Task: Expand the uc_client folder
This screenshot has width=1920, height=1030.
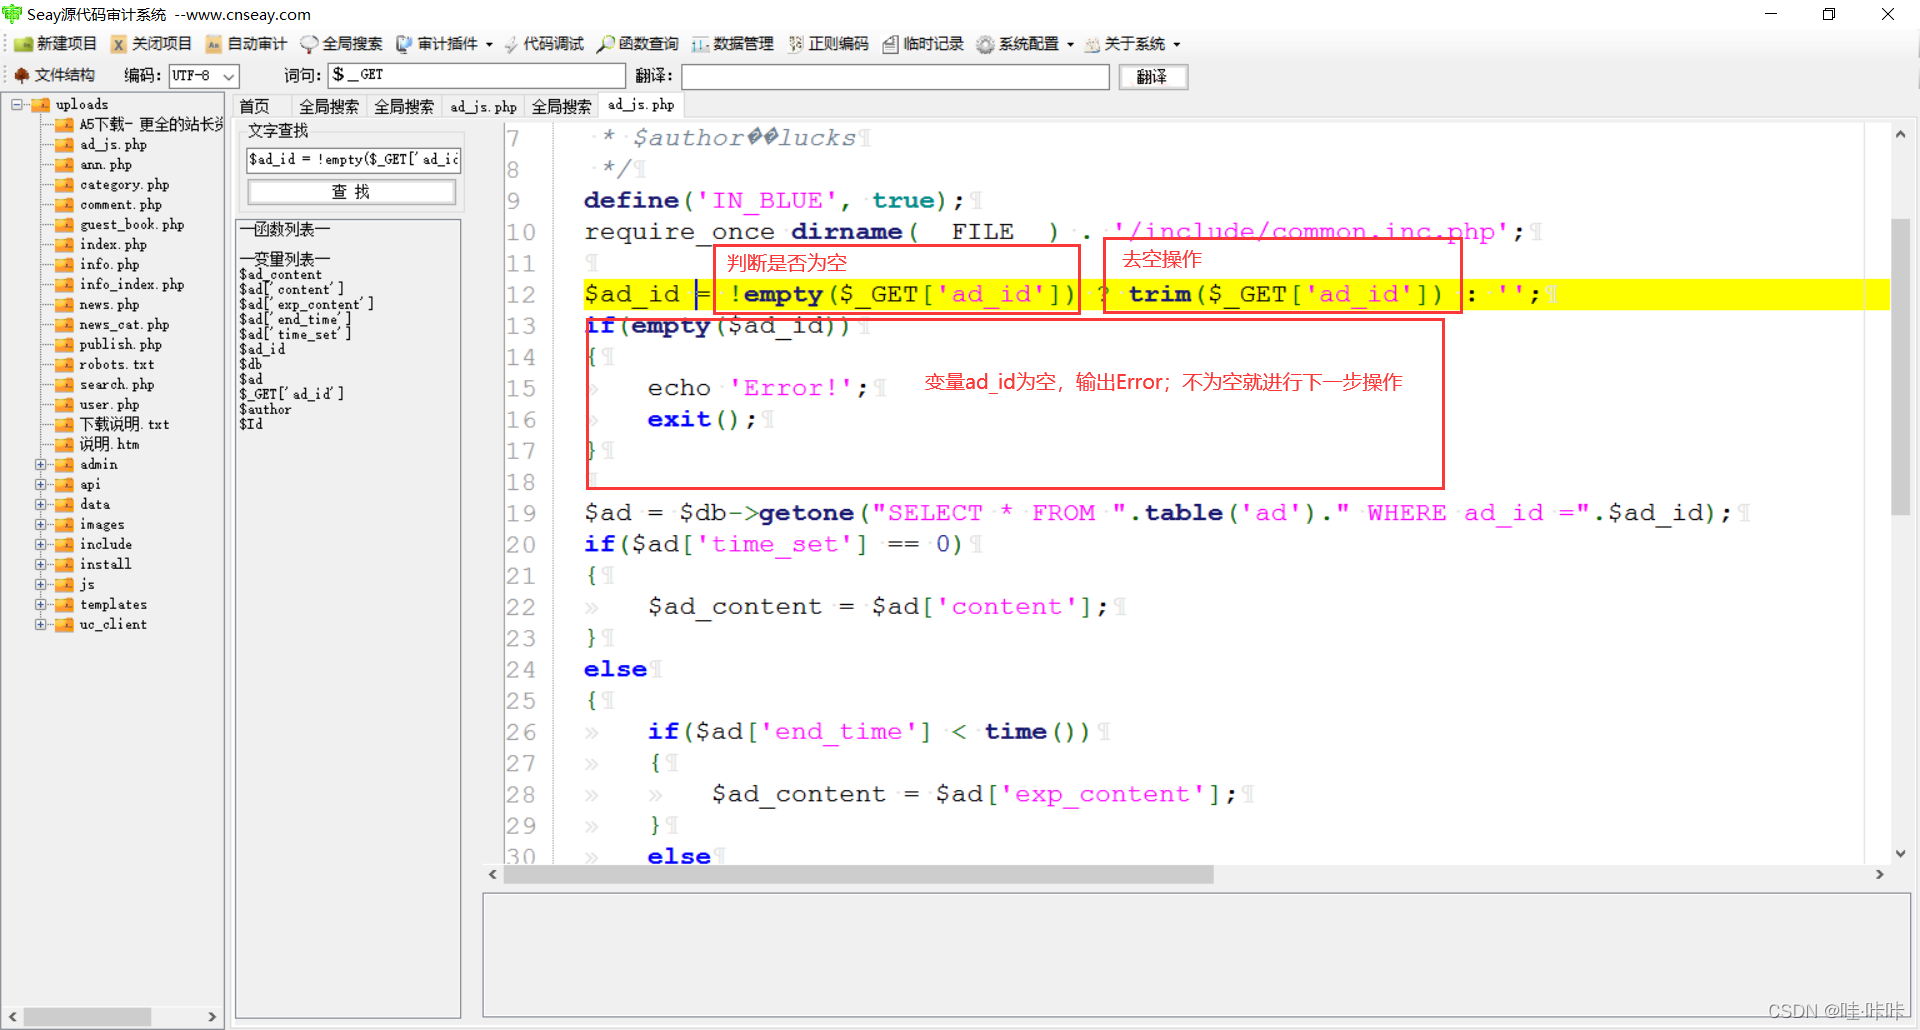Action: click(x=41, y=625)
